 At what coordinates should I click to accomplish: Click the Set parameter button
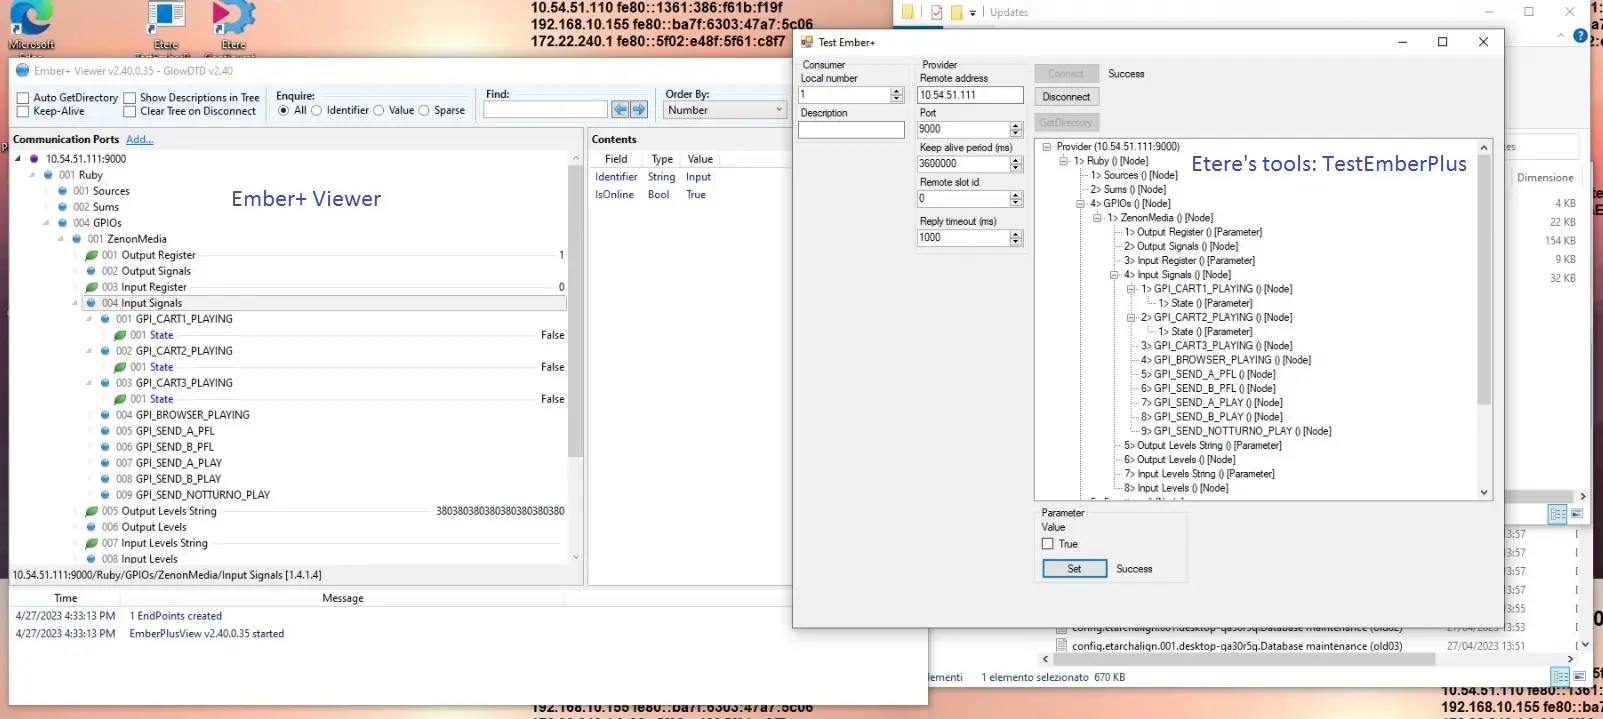tap(1074, 569)
